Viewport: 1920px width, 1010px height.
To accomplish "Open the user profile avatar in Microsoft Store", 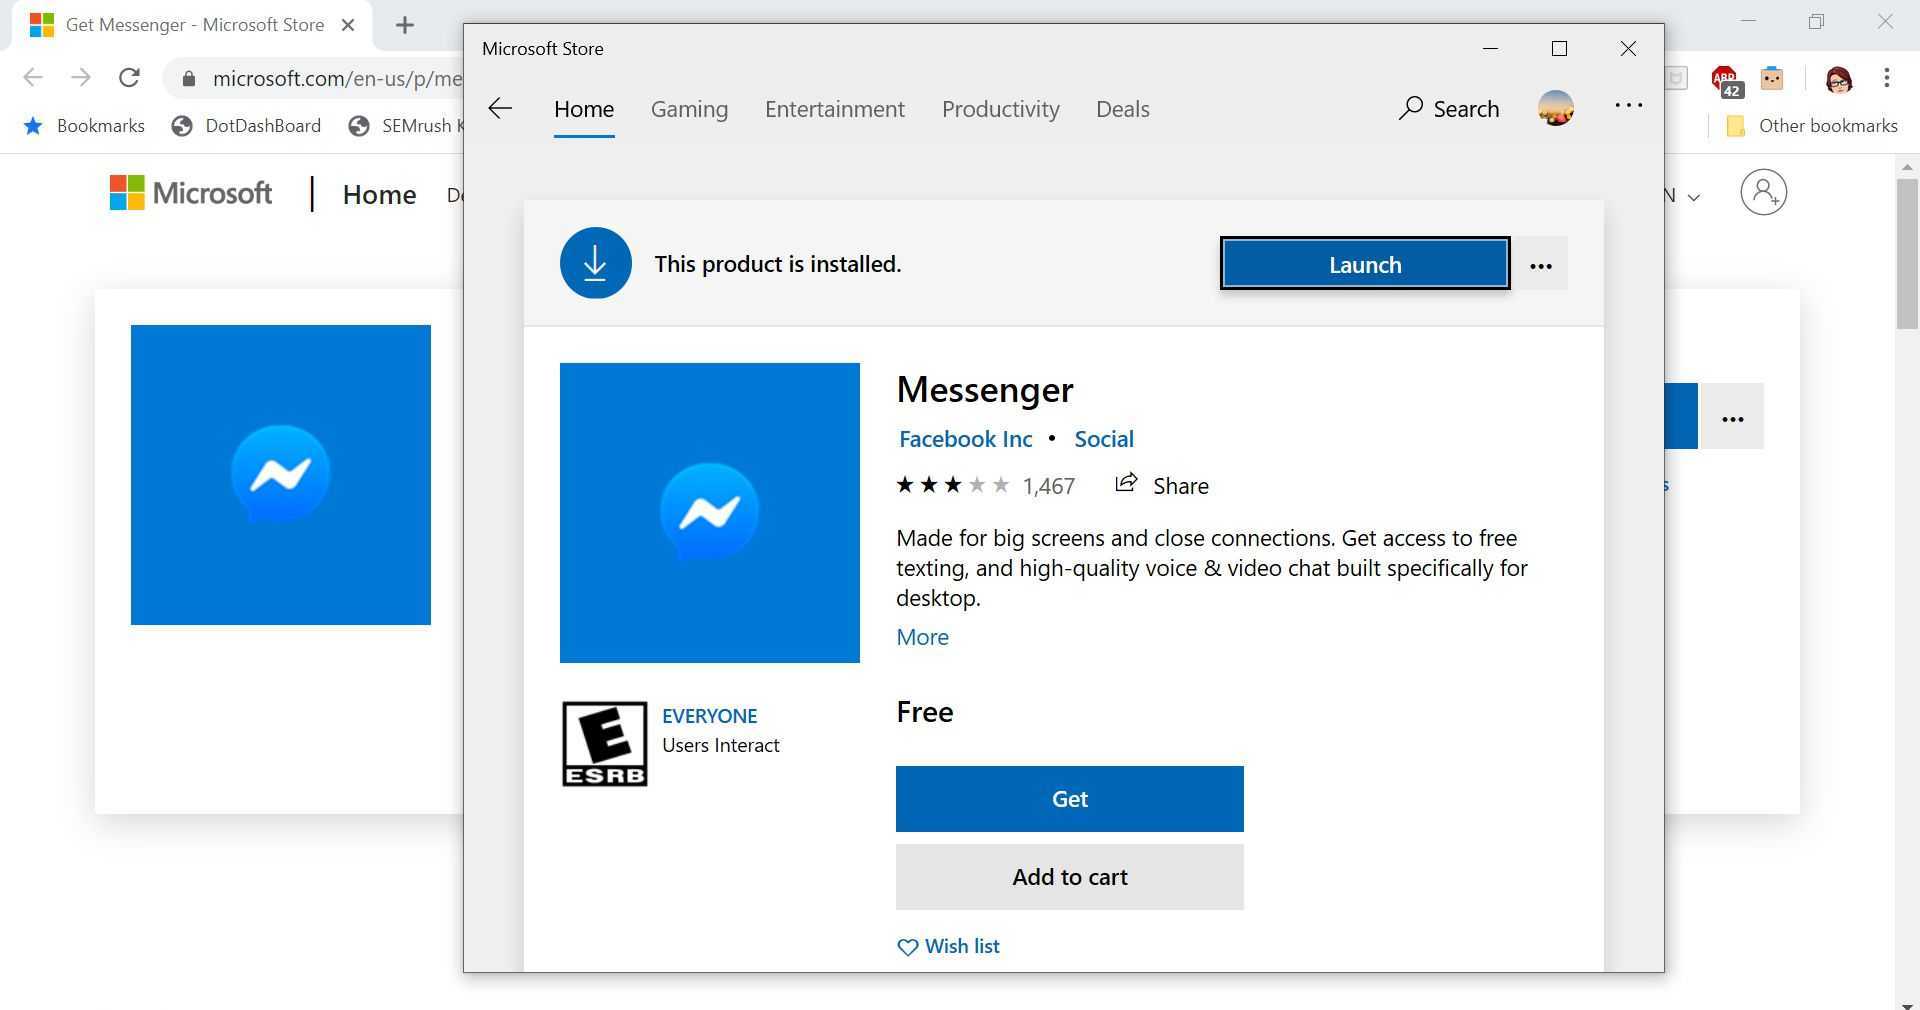I will (1556, 108).
